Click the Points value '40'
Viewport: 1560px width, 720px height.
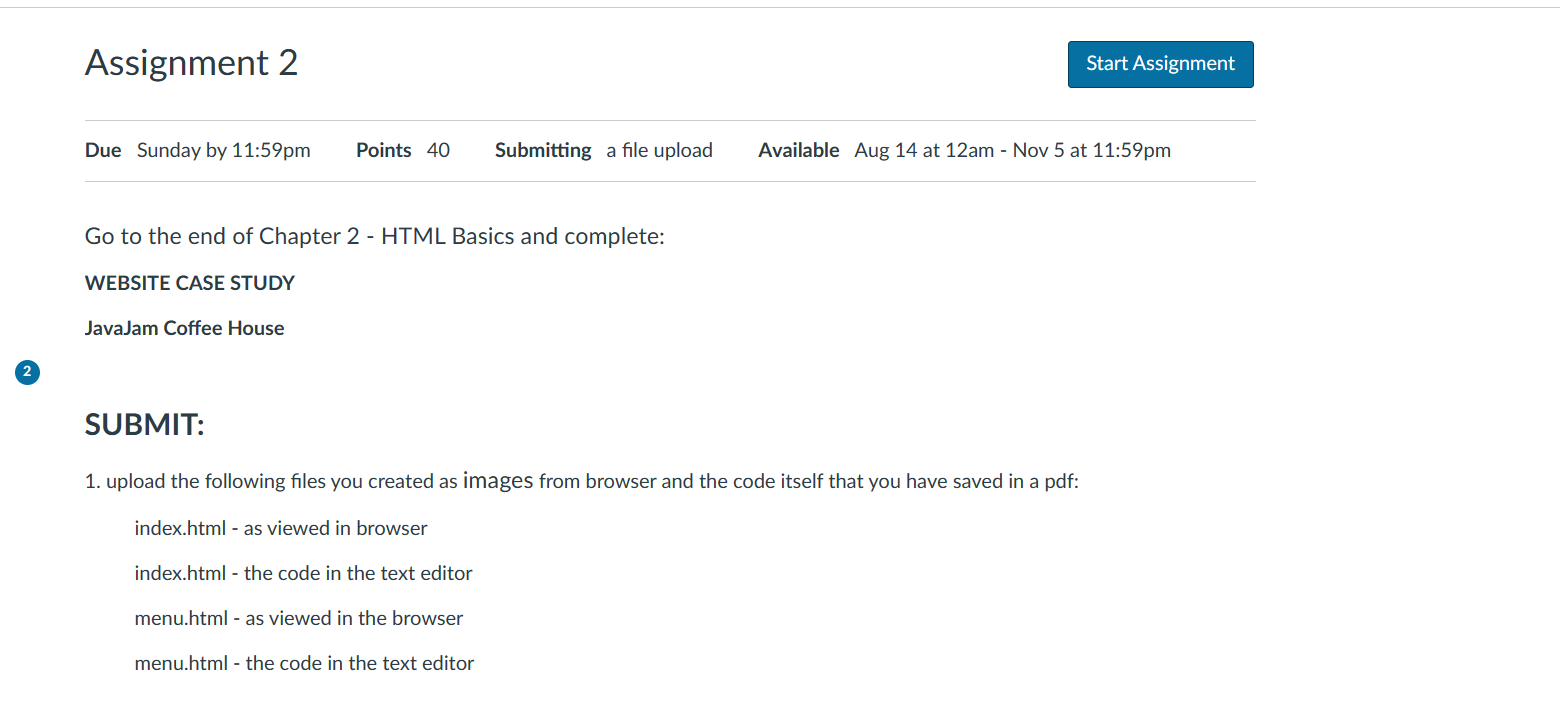coord(438,150)
